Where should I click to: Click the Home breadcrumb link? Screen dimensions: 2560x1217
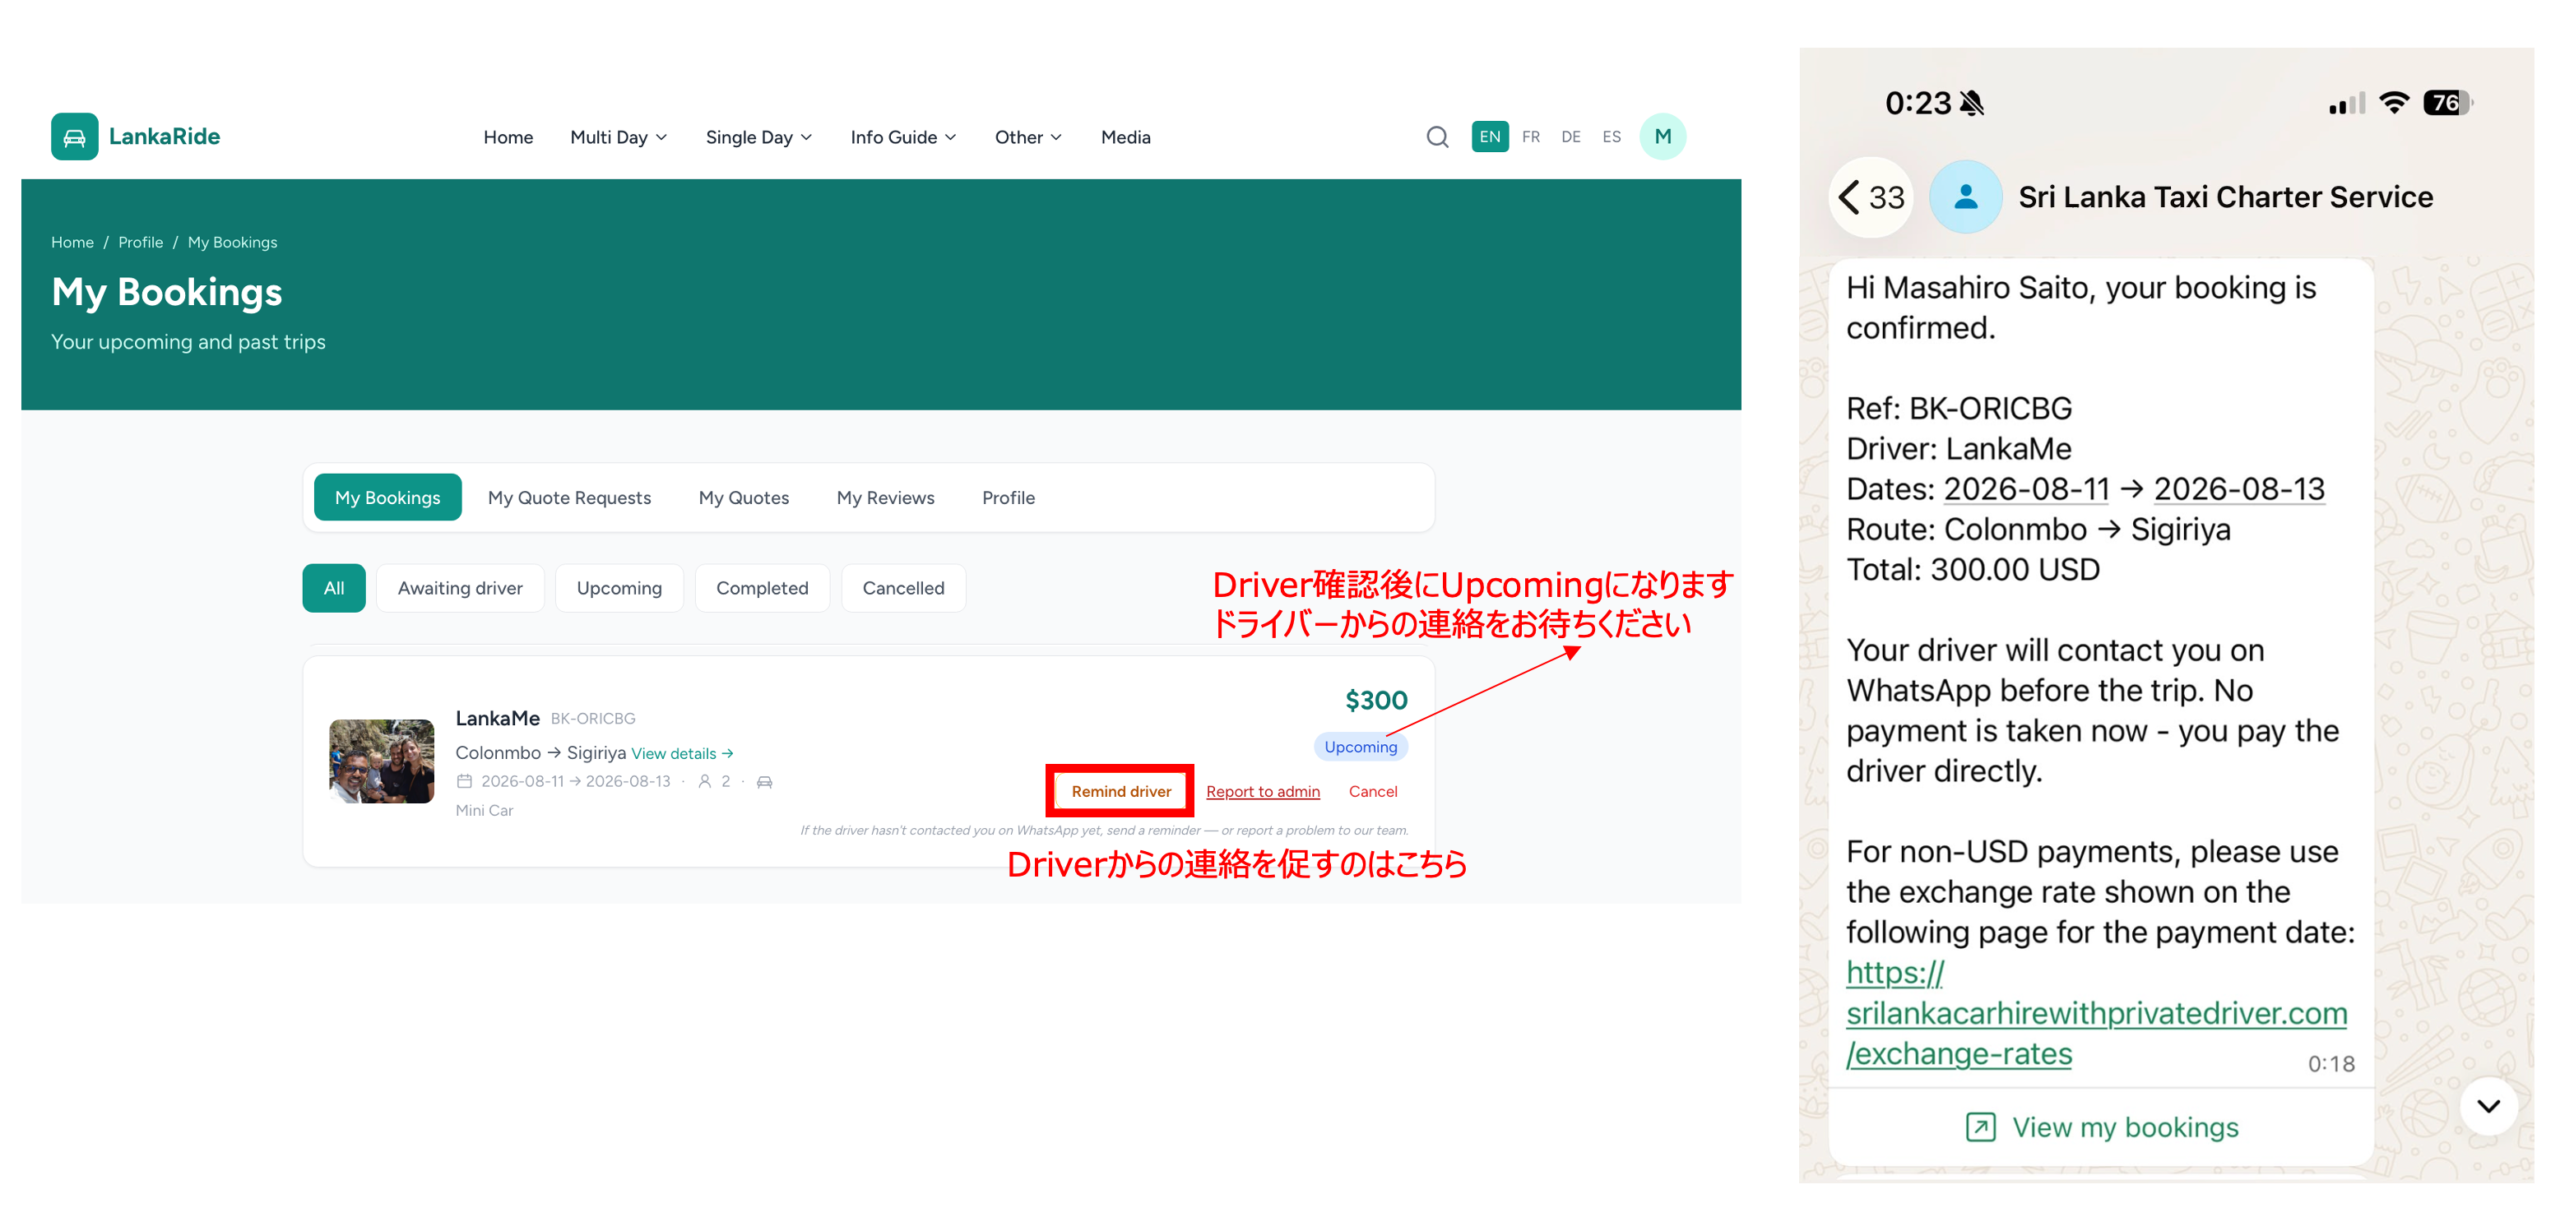[x=72, y=242]
